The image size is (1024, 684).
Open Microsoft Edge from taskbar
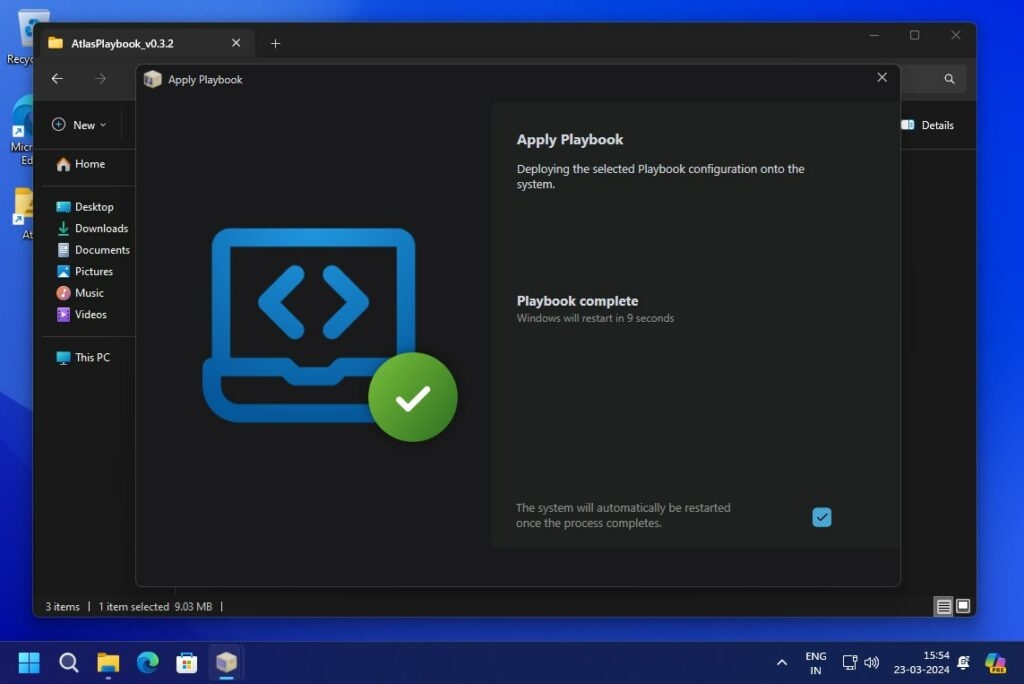click(148, 662)
